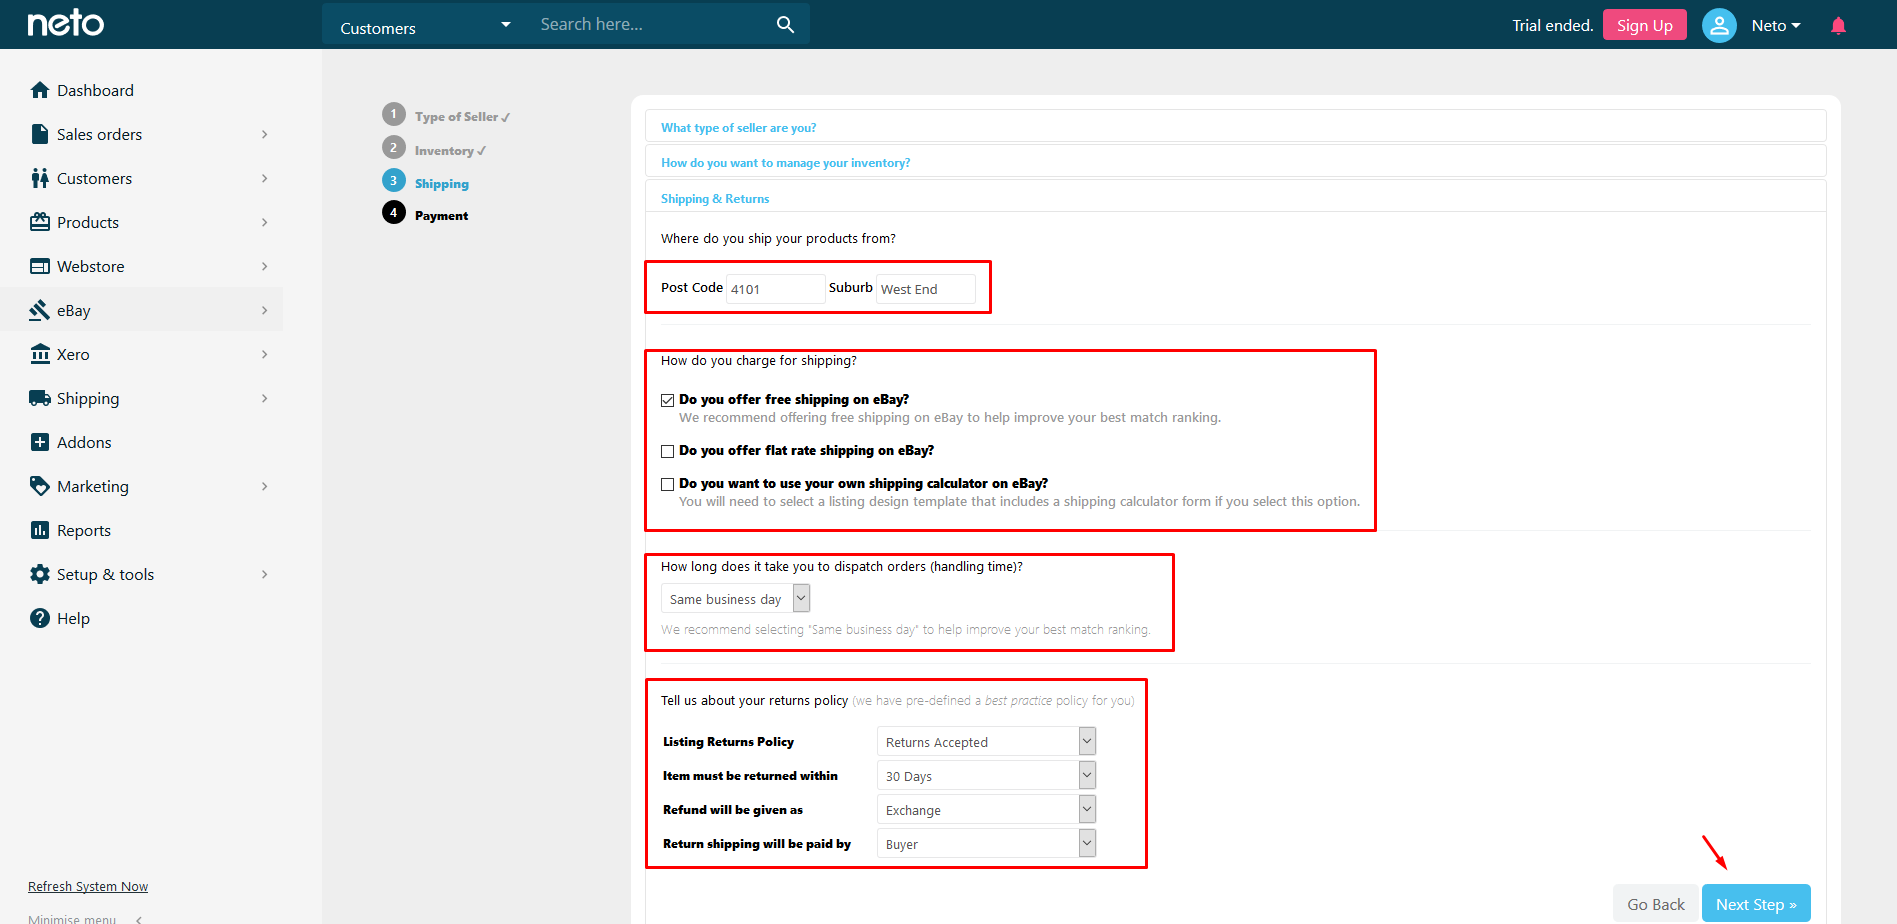Open the Customers search scope dropdown
The height and width of the screenshot is (924, 1897).
(x=425, y=25)
